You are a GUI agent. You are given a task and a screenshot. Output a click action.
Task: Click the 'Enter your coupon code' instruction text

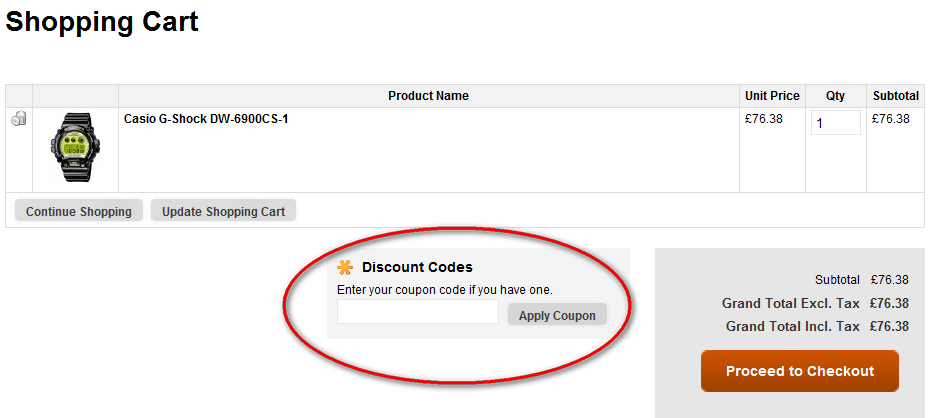click(444, 290)
